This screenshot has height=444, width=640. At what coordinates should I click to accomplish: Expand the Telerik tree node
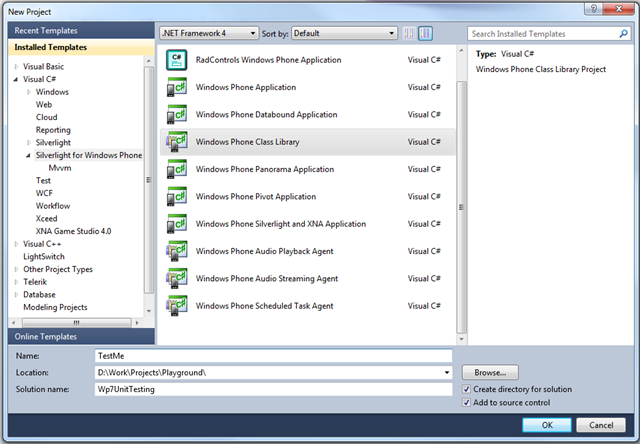tap(16, 282)
